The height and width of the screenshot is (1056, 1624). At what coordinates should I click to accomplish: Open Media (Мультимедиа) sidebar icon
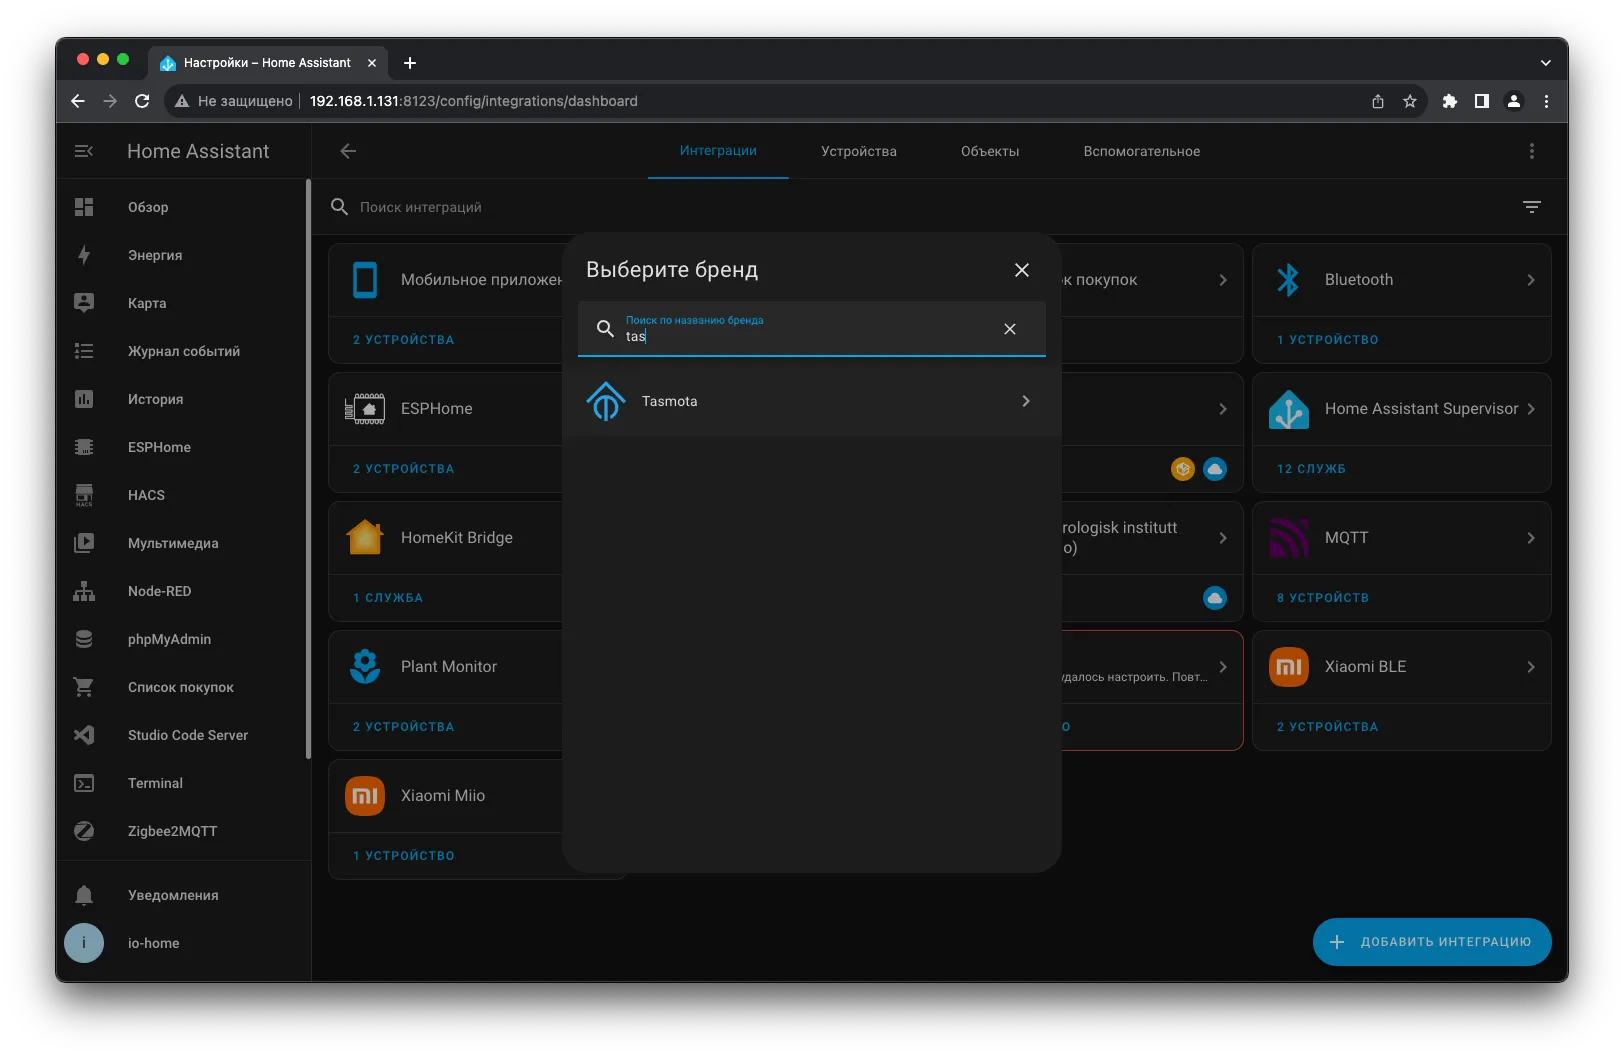(x=84, y=543)
